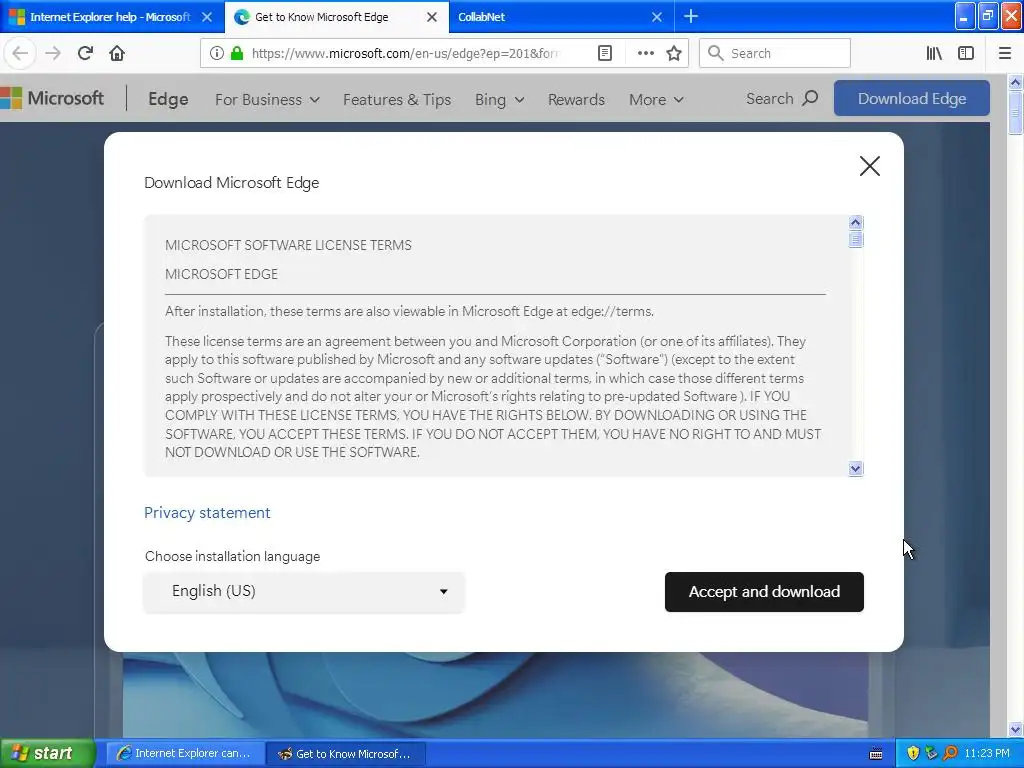Switch to Internet Explorer help tab

coord(112,17)
